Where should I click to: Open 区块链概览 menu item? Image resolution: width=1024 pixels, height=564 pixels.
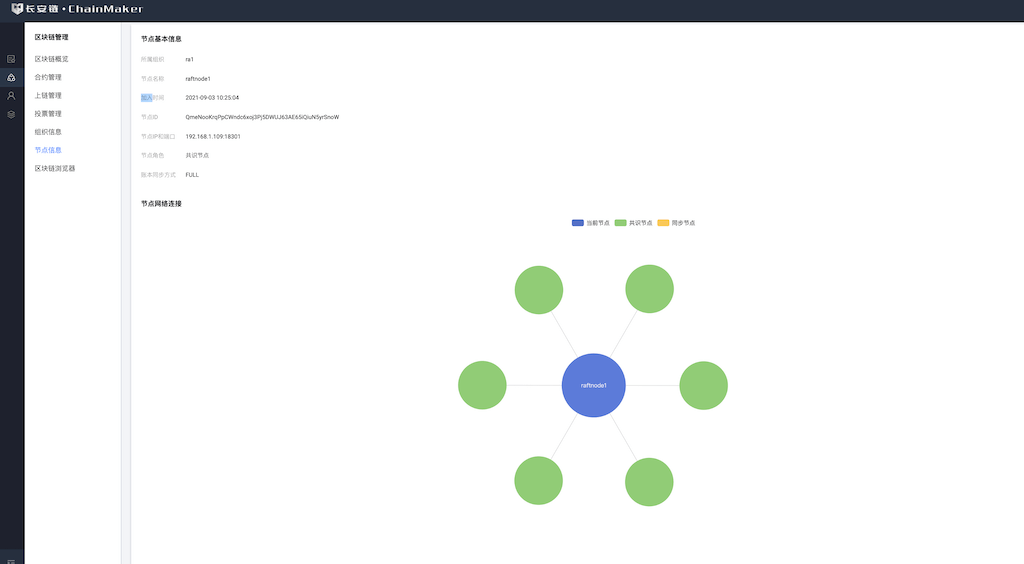tap(52, 59)
